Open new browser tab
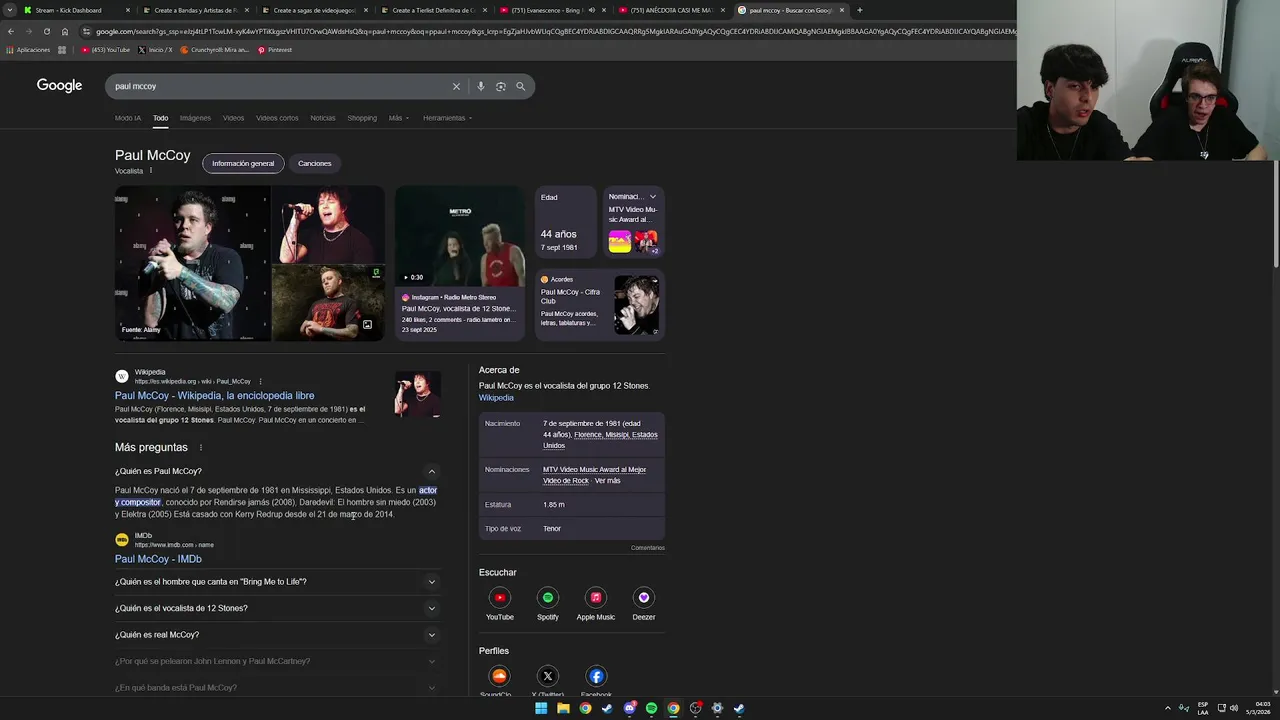 click(860, 10)
